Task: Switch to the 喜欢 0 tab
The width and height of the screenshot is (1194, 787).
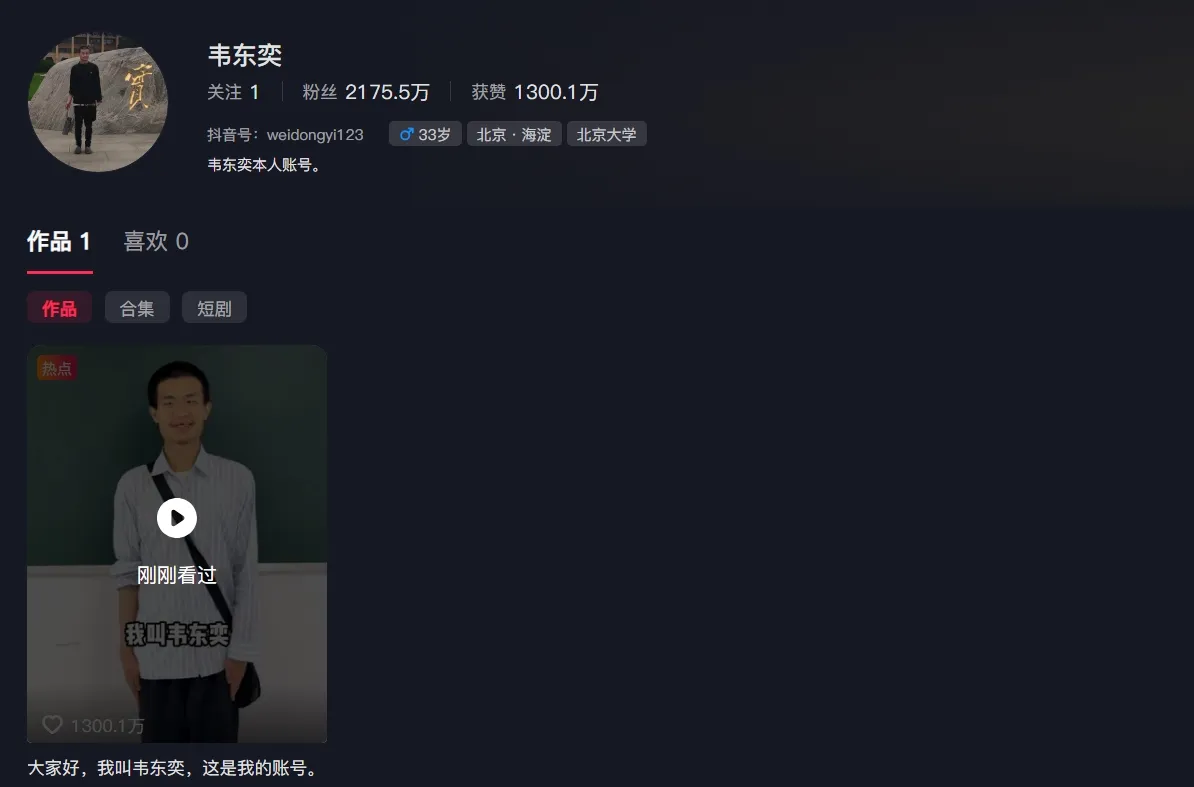Action: click(156, 241)
